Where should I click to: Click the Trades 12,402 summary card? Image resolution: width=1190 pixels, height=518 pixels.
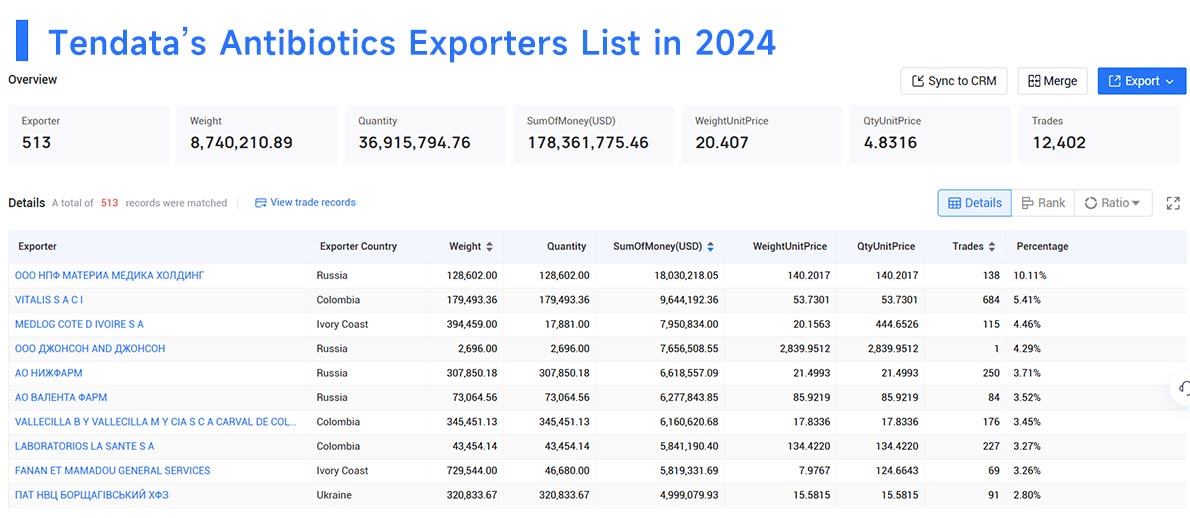[x=1099, y=134]
